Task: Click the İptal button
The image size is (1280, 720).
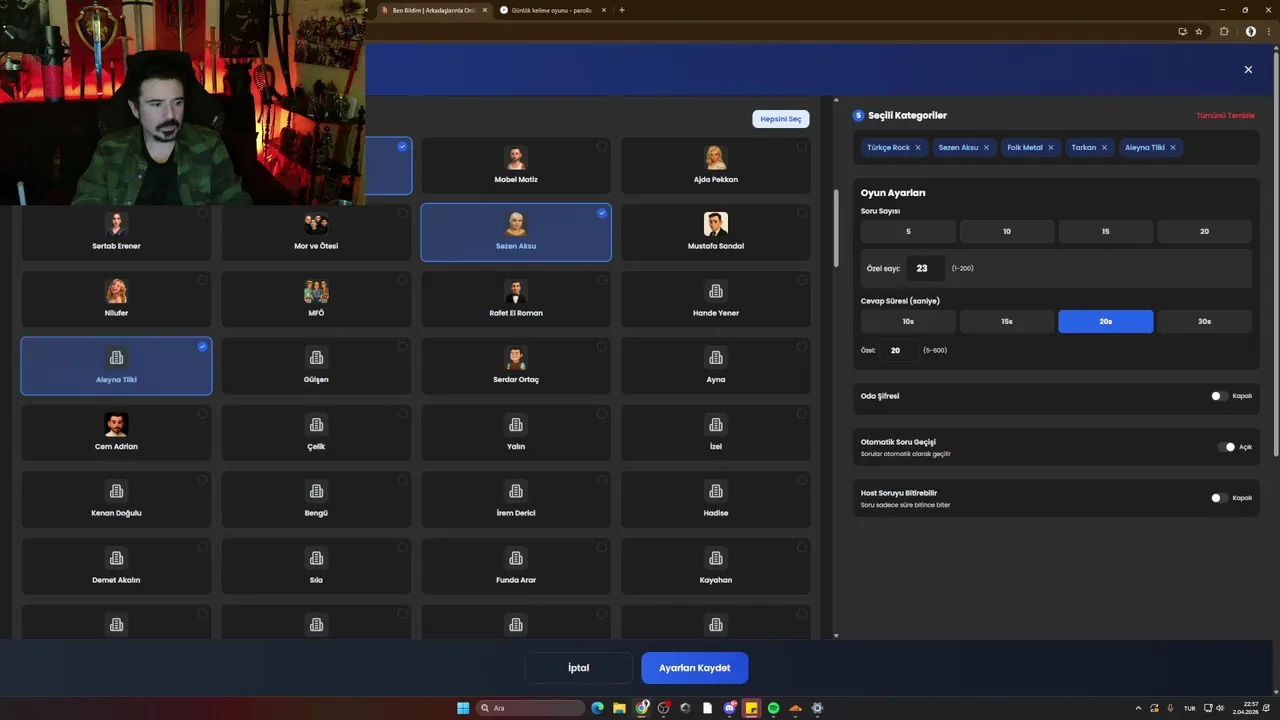Action: point(579,668)
